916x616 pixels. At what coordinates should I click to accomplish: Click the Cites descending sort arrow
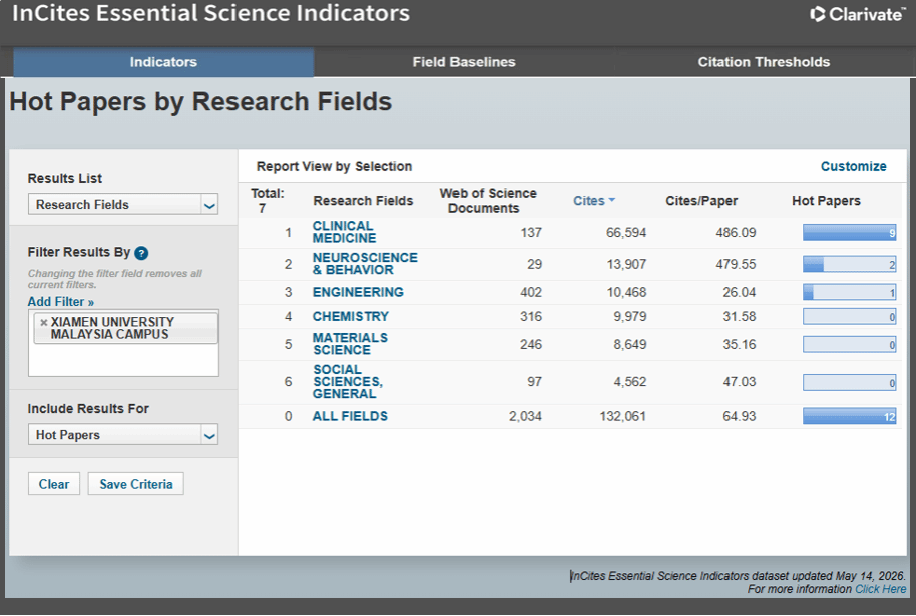(612, 200)
